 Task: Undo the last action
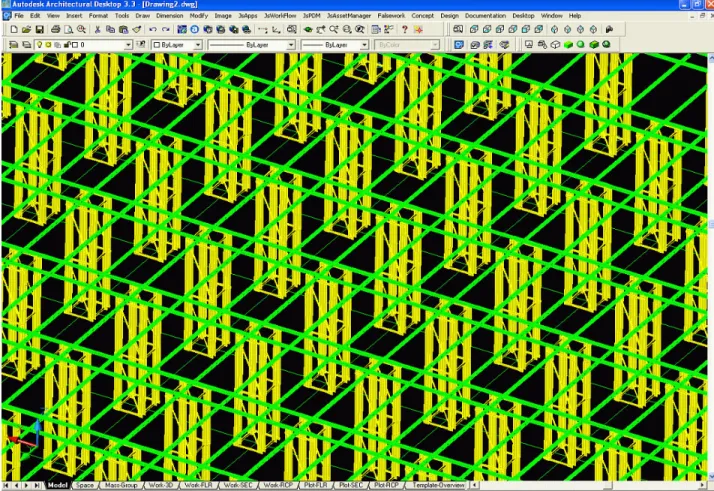(153, 30)
